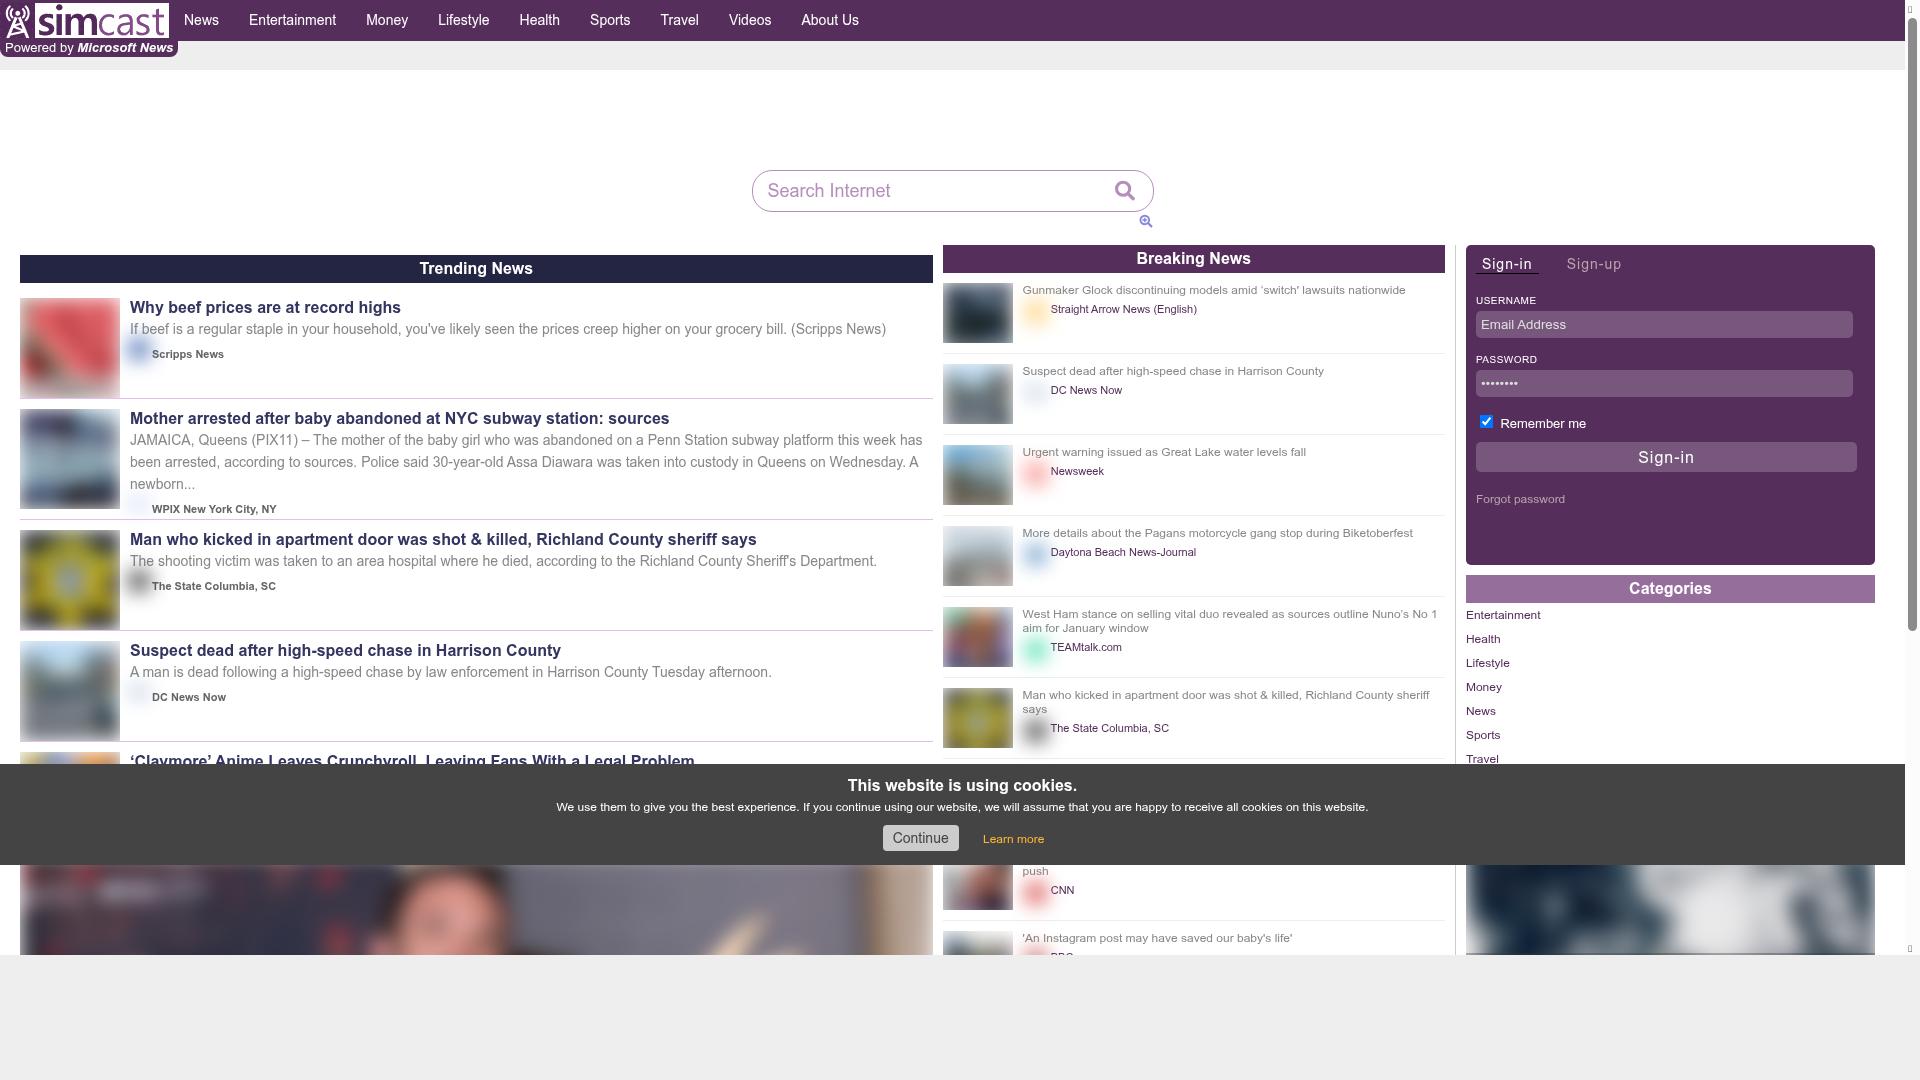Viewport: 1920px width, 1080px height.
Task: Click the Newsweek source icon
Action: click(x=1035, y=473)
